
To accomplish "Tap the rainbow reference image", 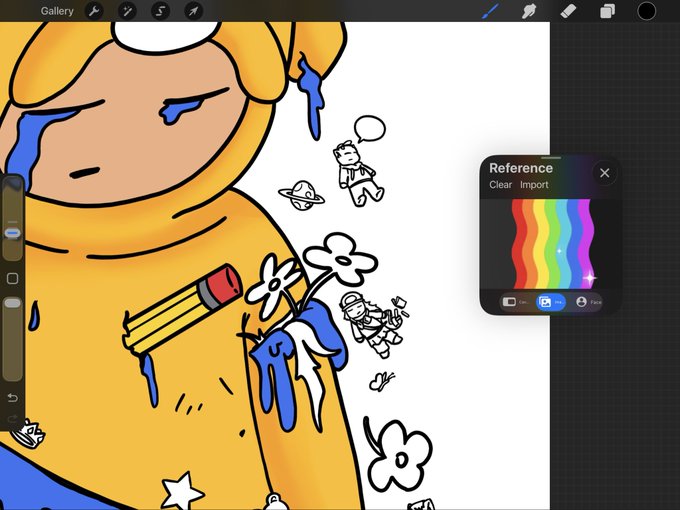I will point(552,244).
